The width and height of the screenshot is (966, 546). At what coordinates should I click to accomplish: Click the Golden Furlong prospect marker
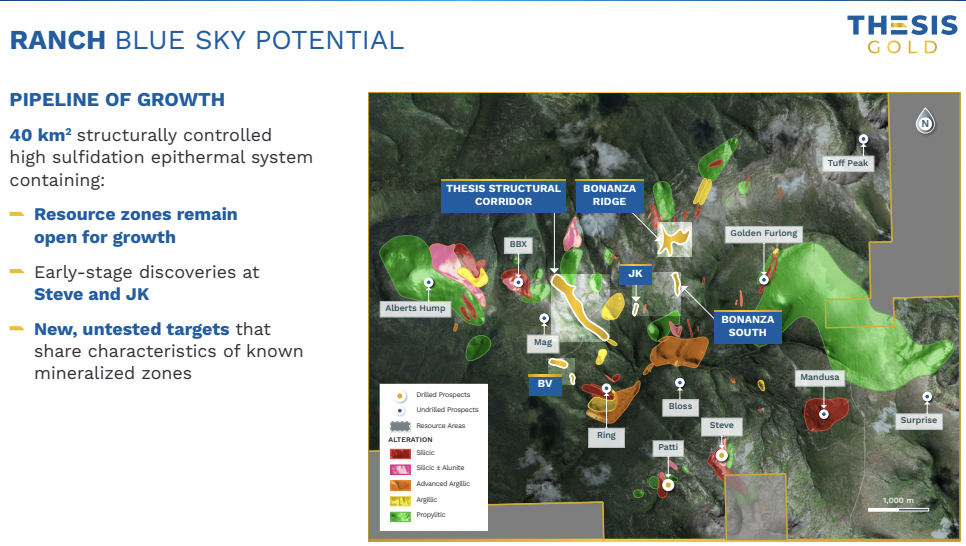(764, 279)
